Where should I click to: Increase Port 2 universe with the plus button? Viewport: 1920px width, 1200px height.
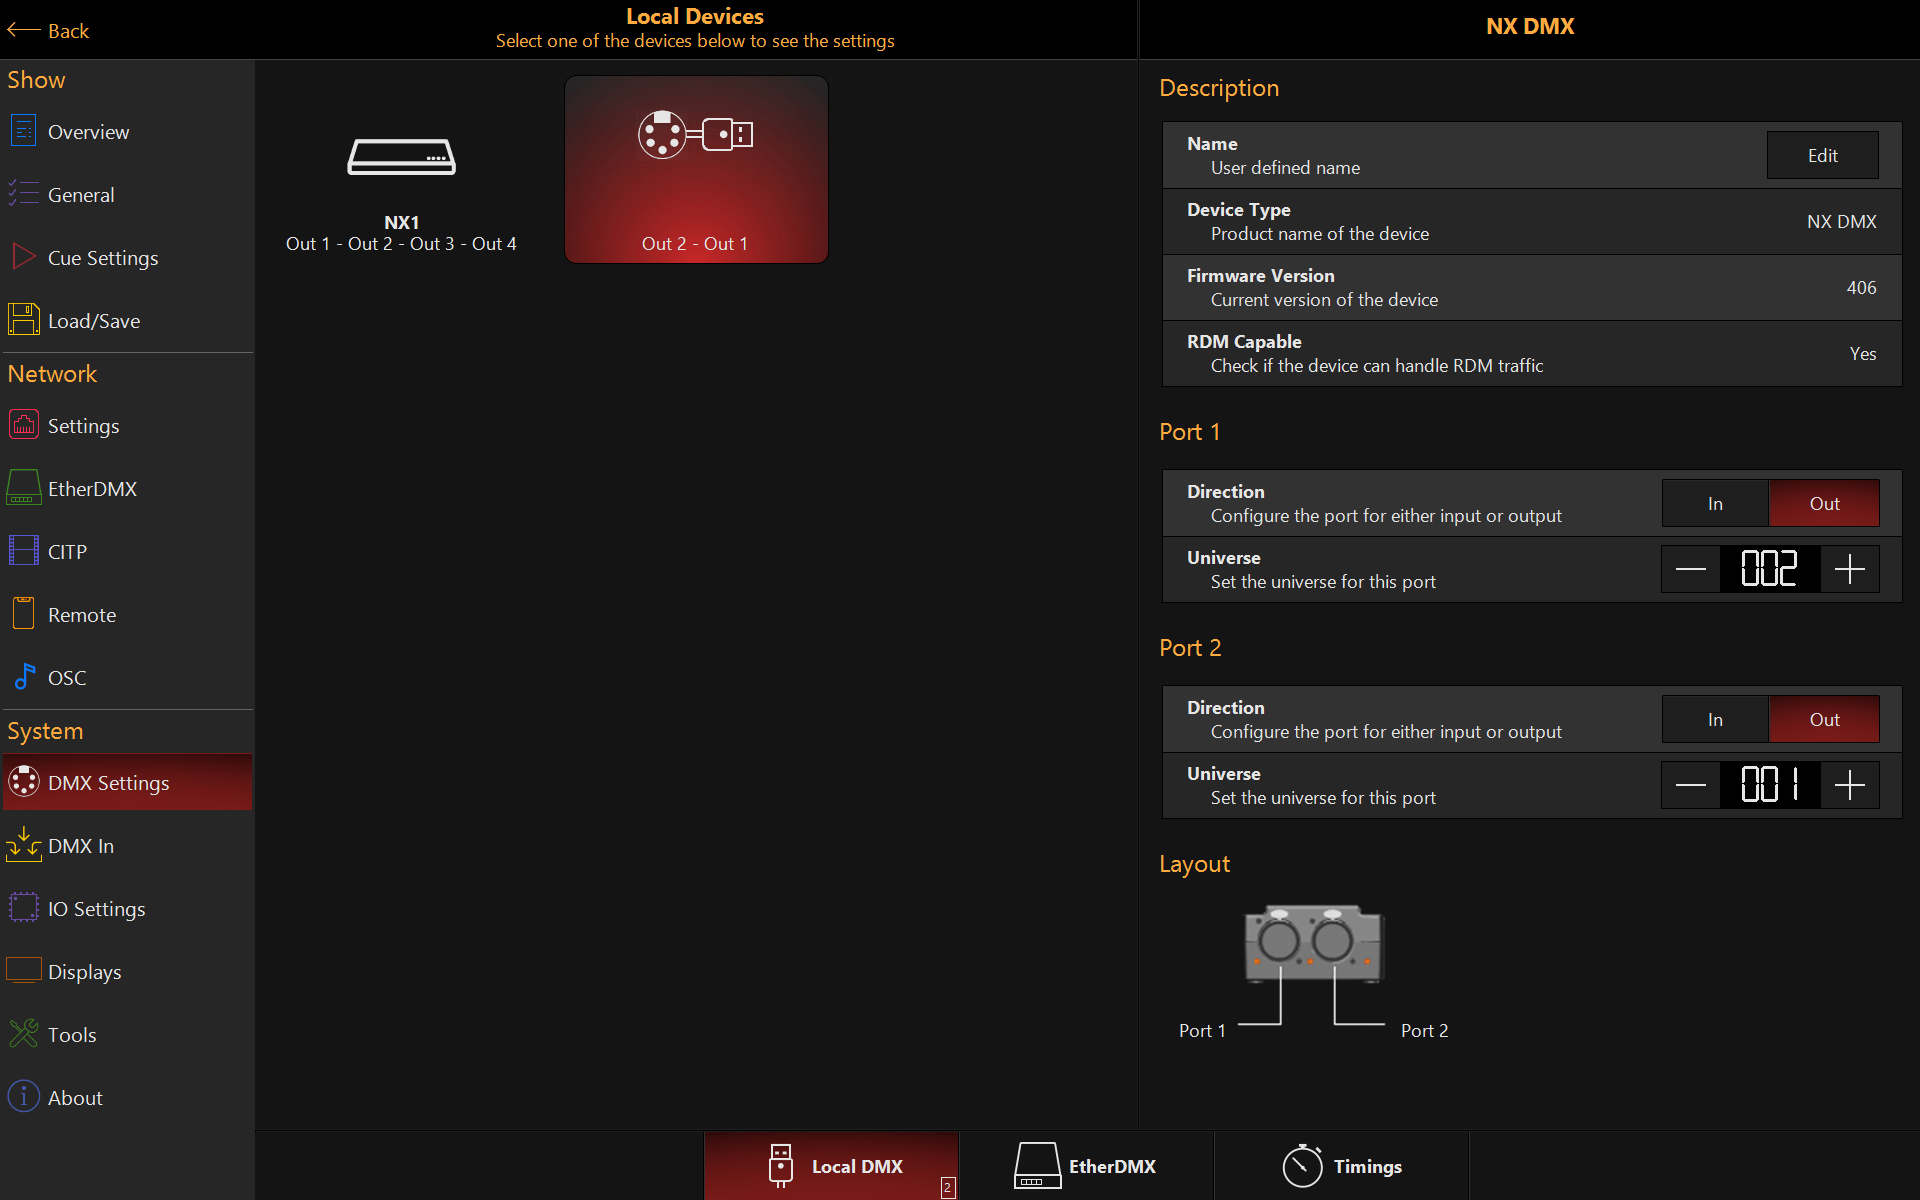(1850, 786)
